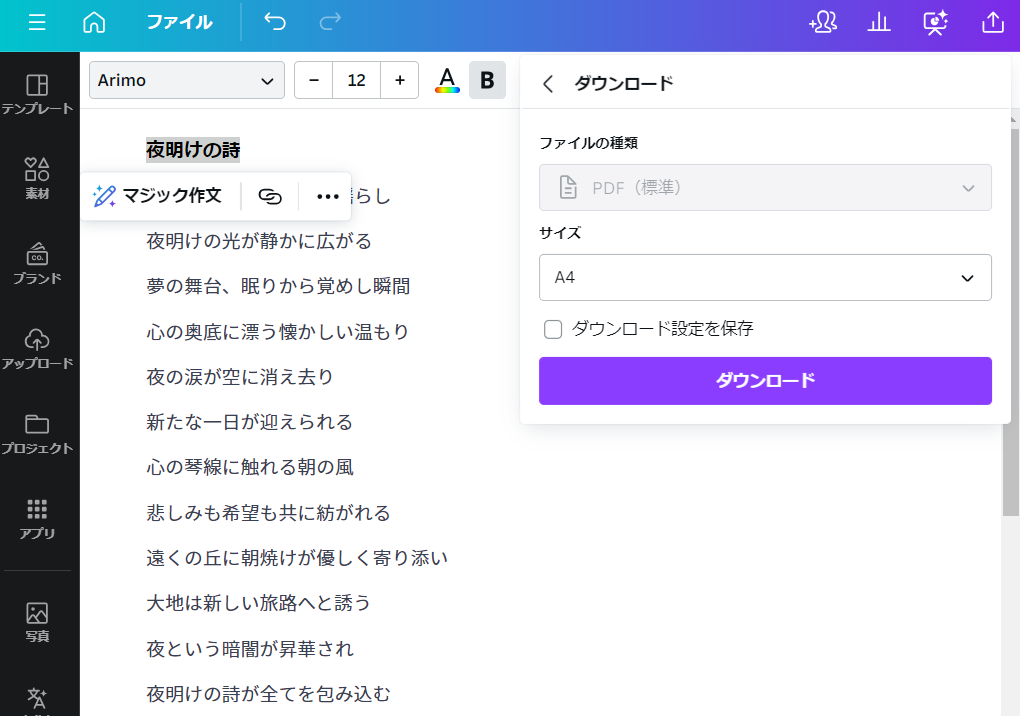
Task: Open the text color picker
Action: coord(447,80)
